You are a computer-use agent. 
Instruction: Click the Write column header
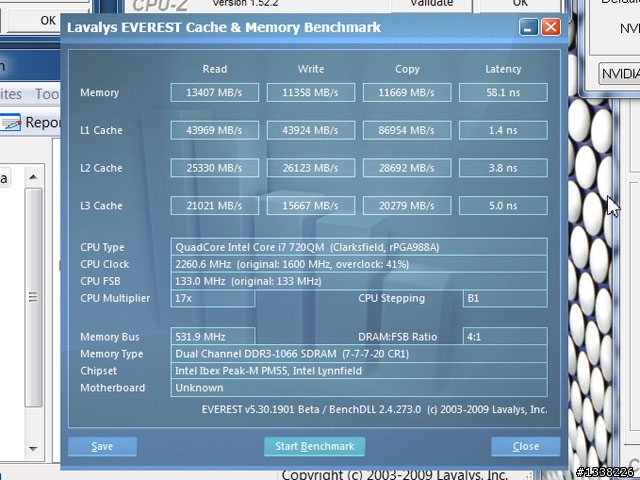pos(311,69)
